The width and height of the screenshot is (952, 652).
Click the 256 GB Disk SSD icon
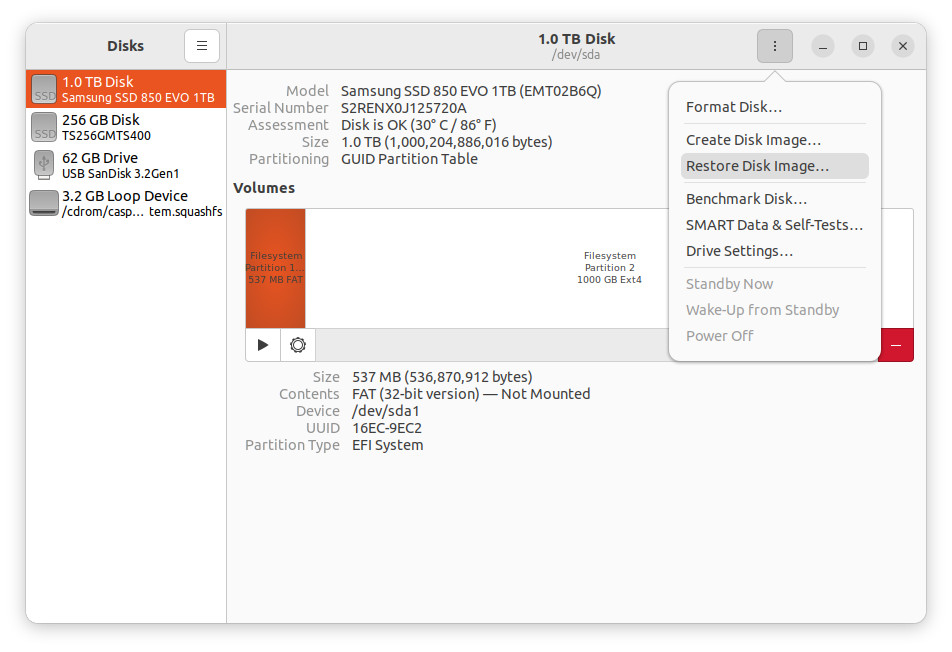click(44, 127)
